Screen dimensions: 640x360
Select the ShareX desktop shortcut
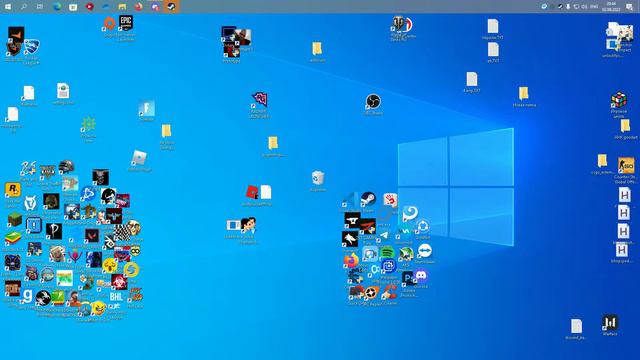(423, 227)
